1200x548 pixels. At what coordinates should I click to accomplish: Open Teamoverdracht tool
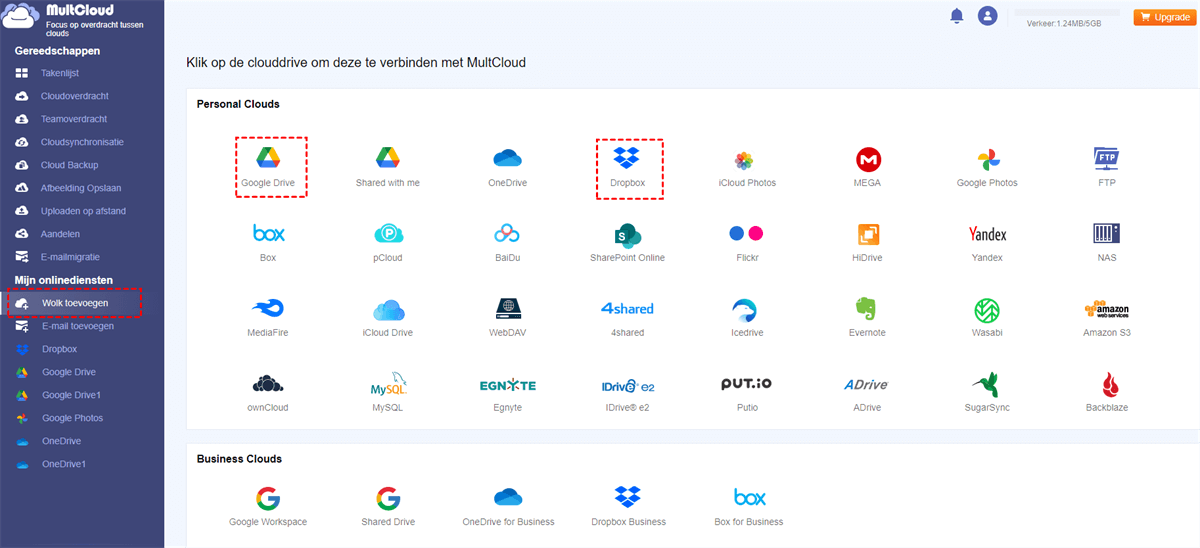[x=73, y=119]
